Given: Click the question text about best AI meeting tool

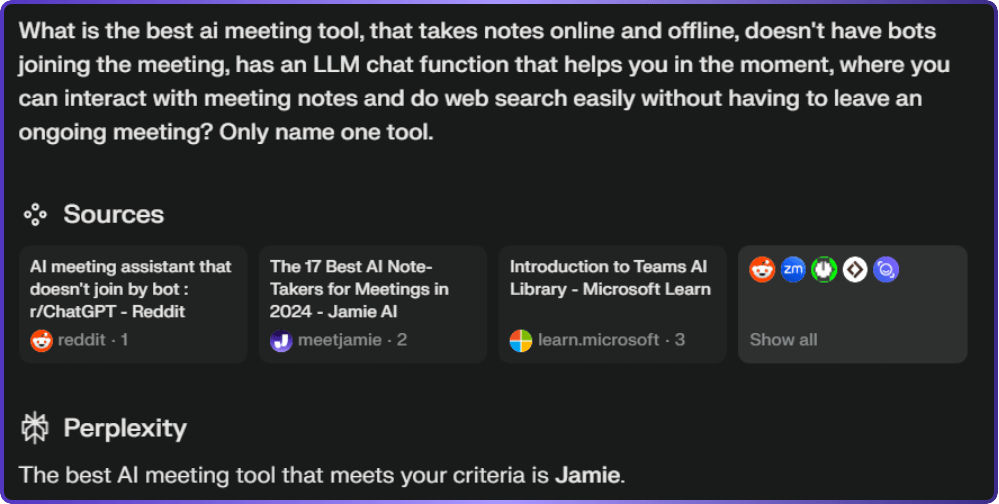Looking at the screenshot, I should click(x=484, y=82).
